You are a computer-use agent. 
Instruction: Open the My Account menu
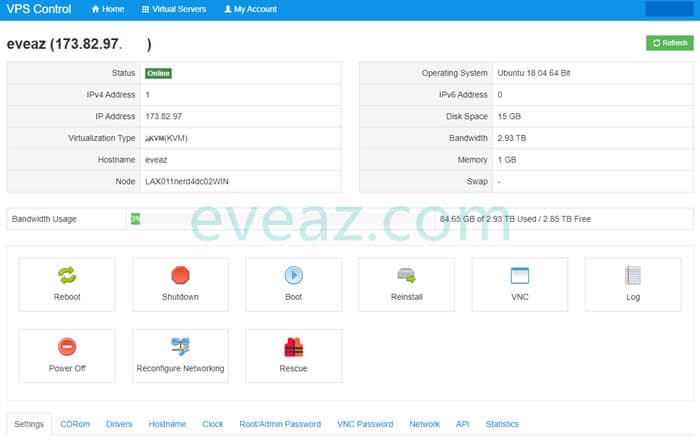250,9
